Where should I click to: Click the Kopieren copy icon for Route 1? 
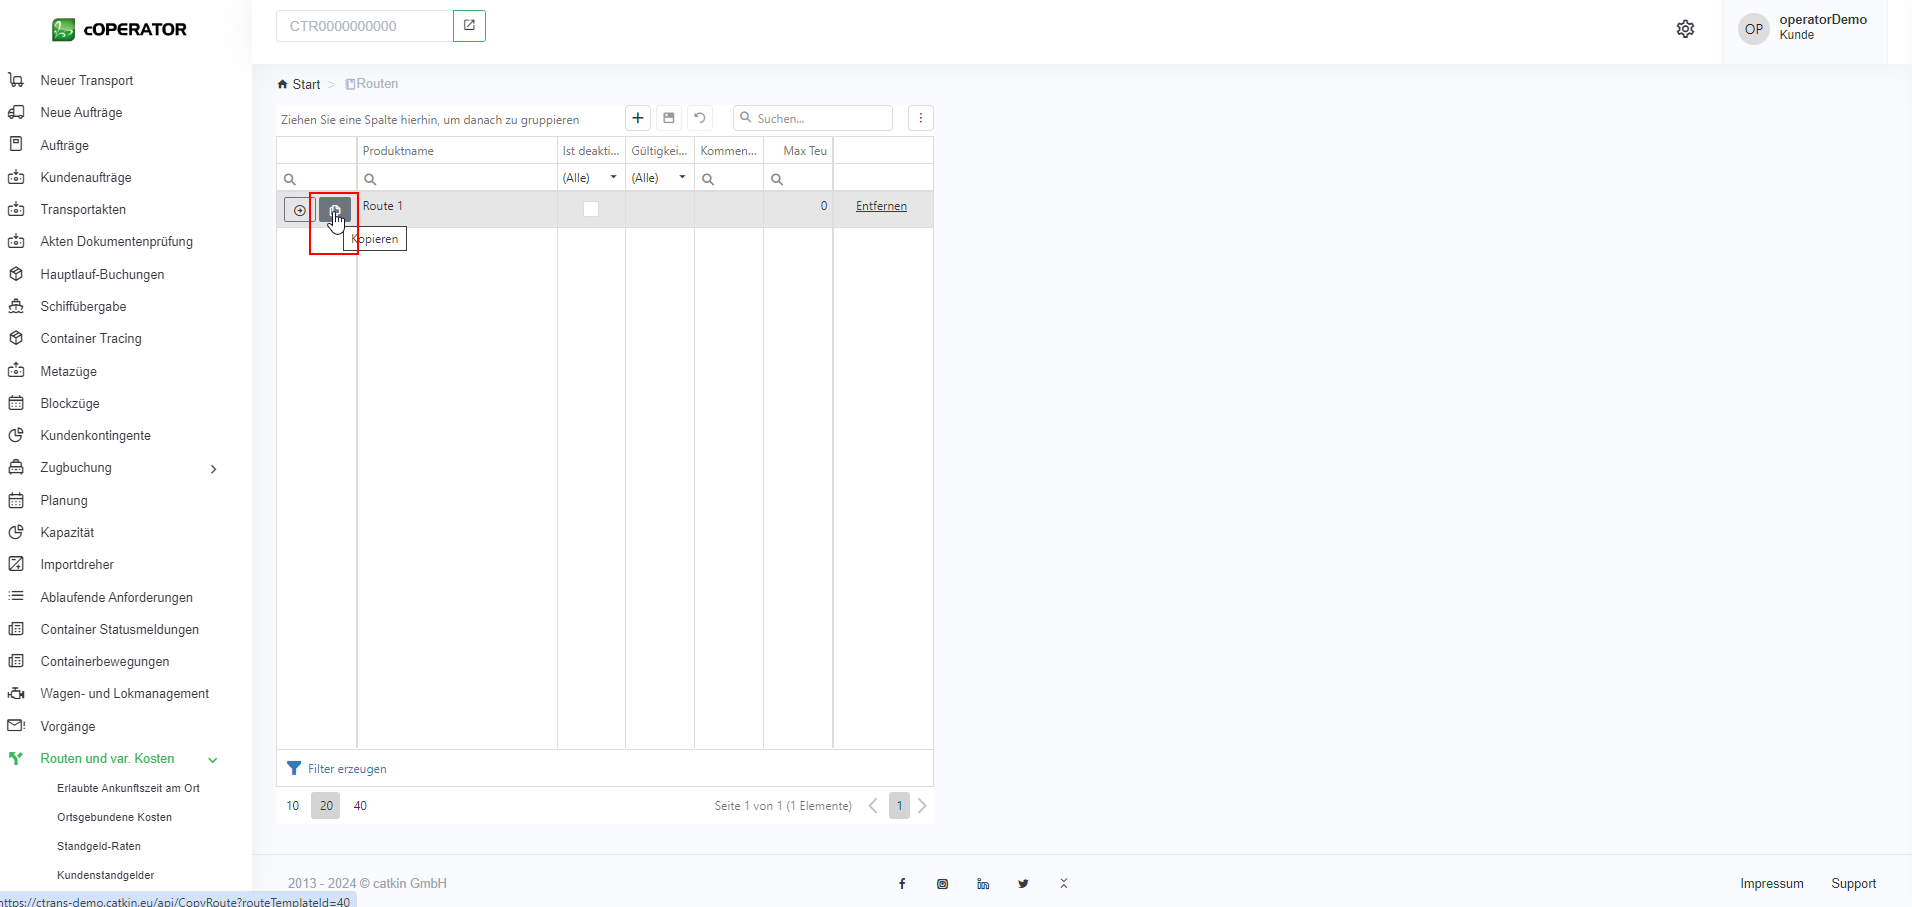click(334, 210)
